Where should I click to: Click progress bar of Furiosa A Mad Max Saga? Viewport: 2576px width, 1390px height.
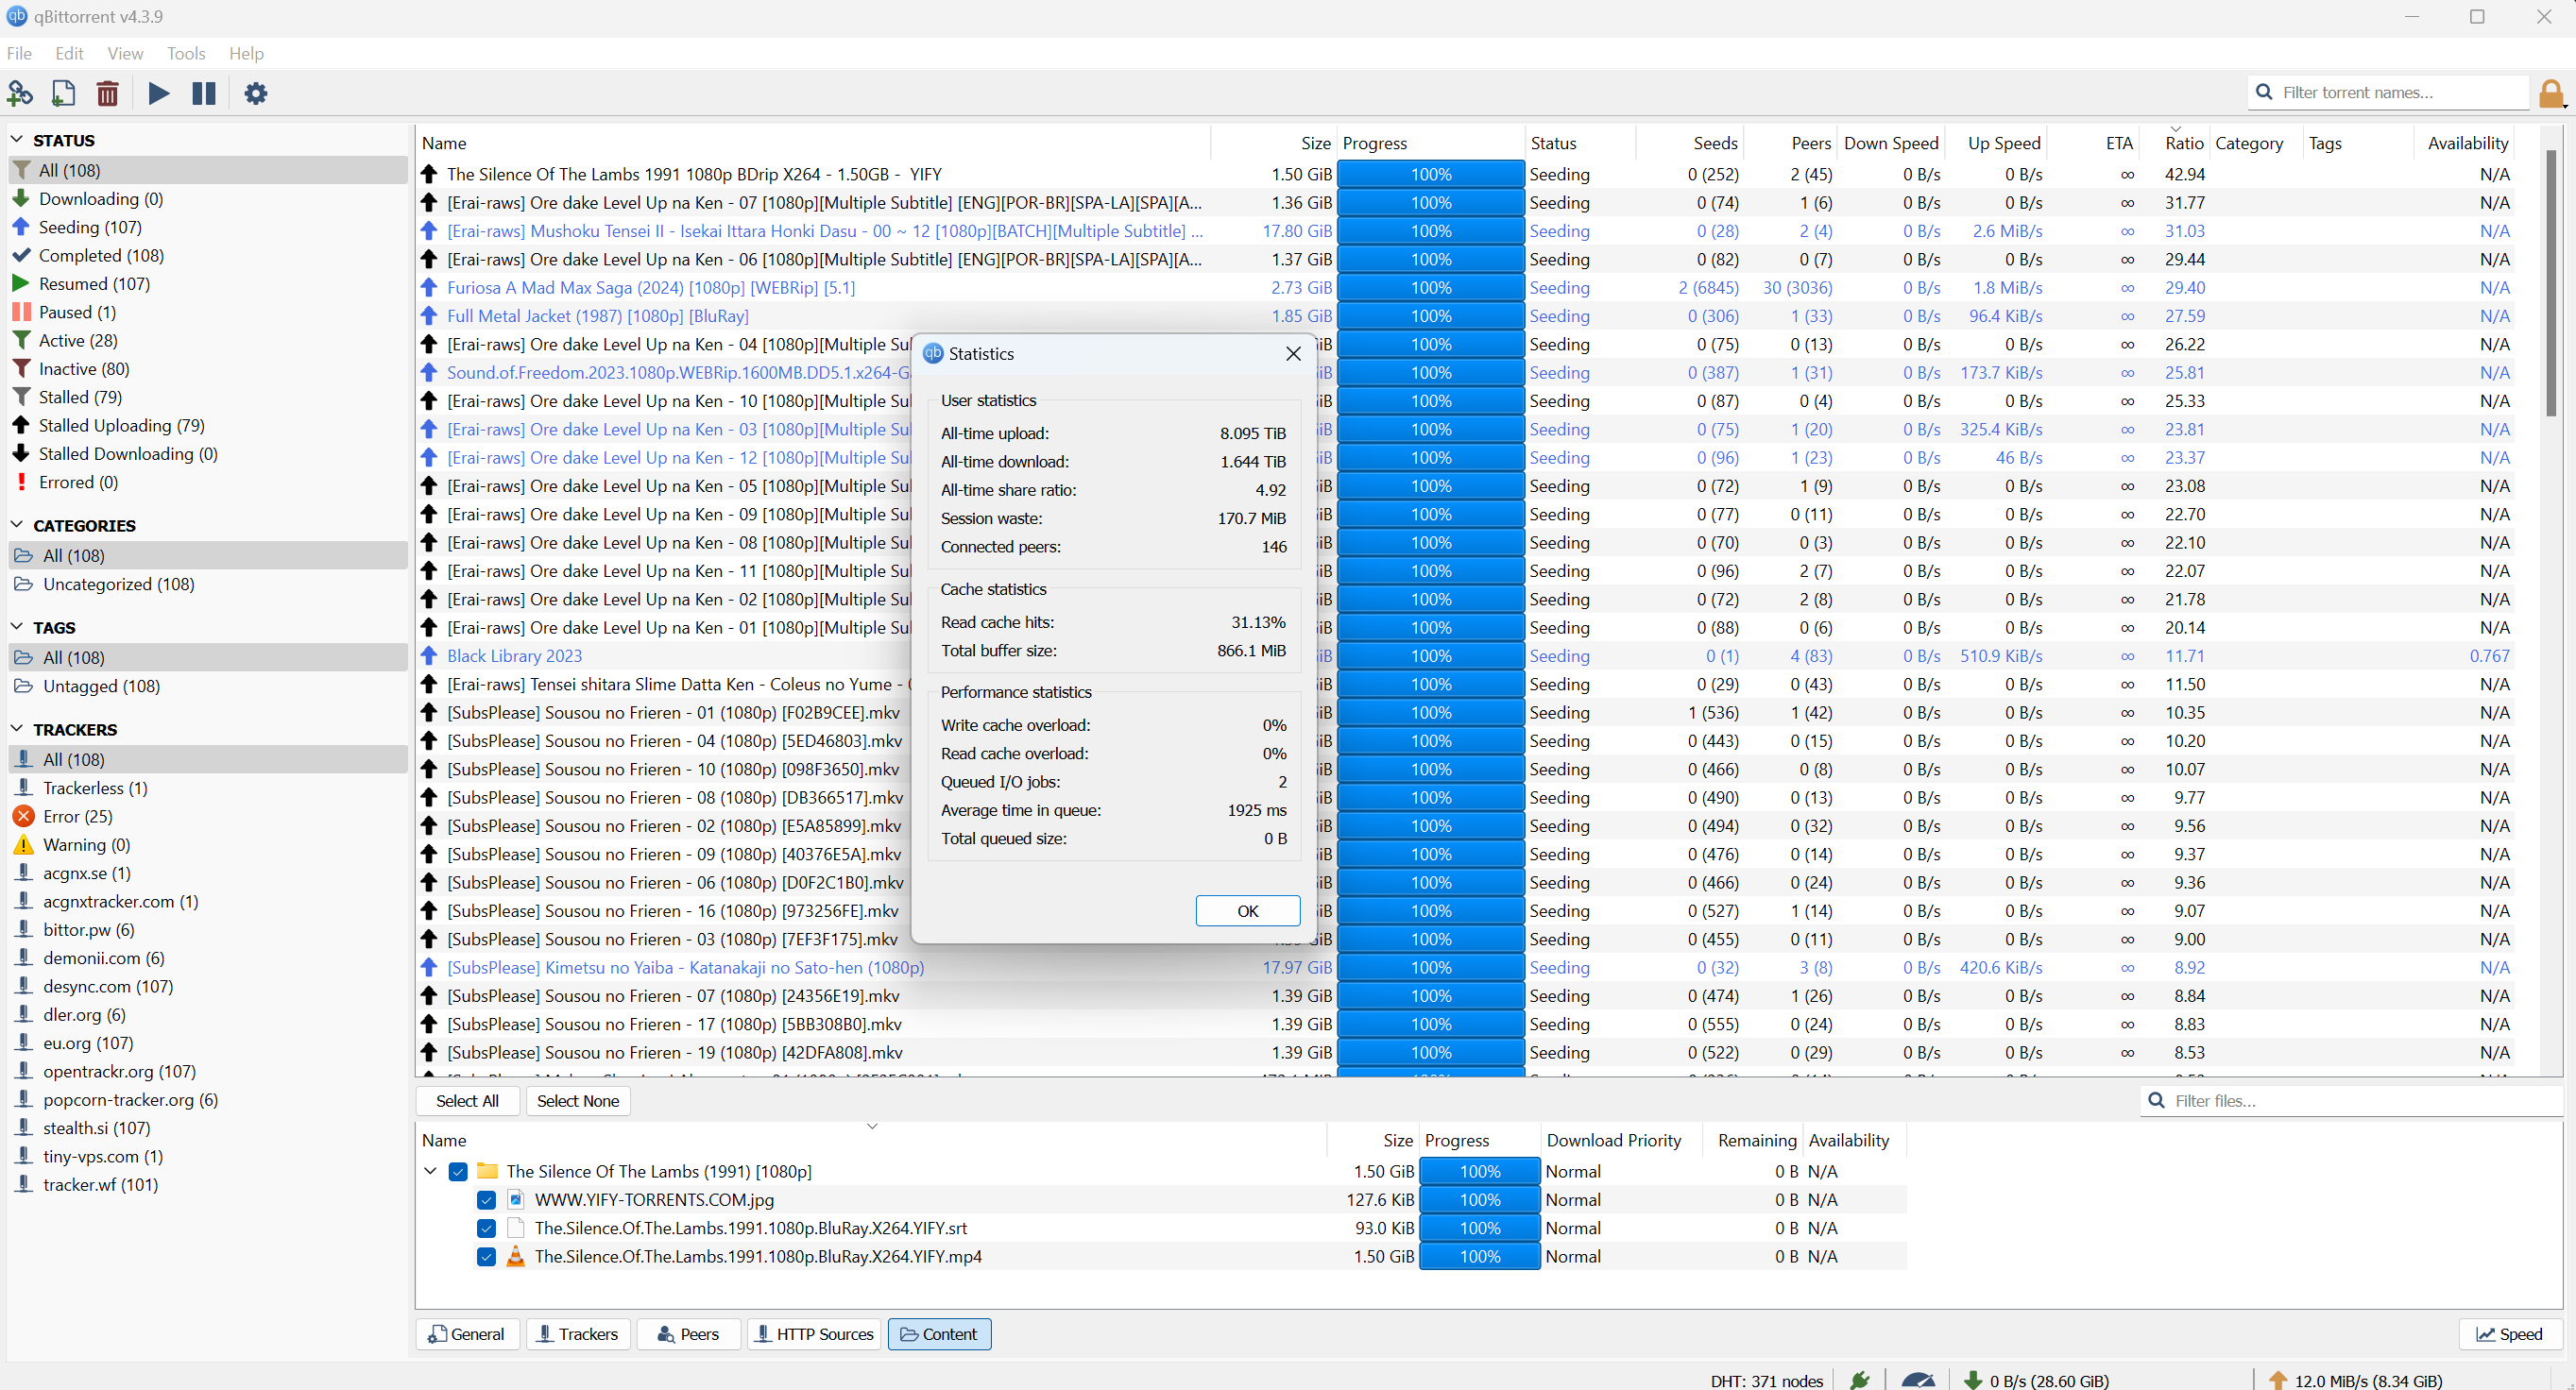click(1430, 287)
